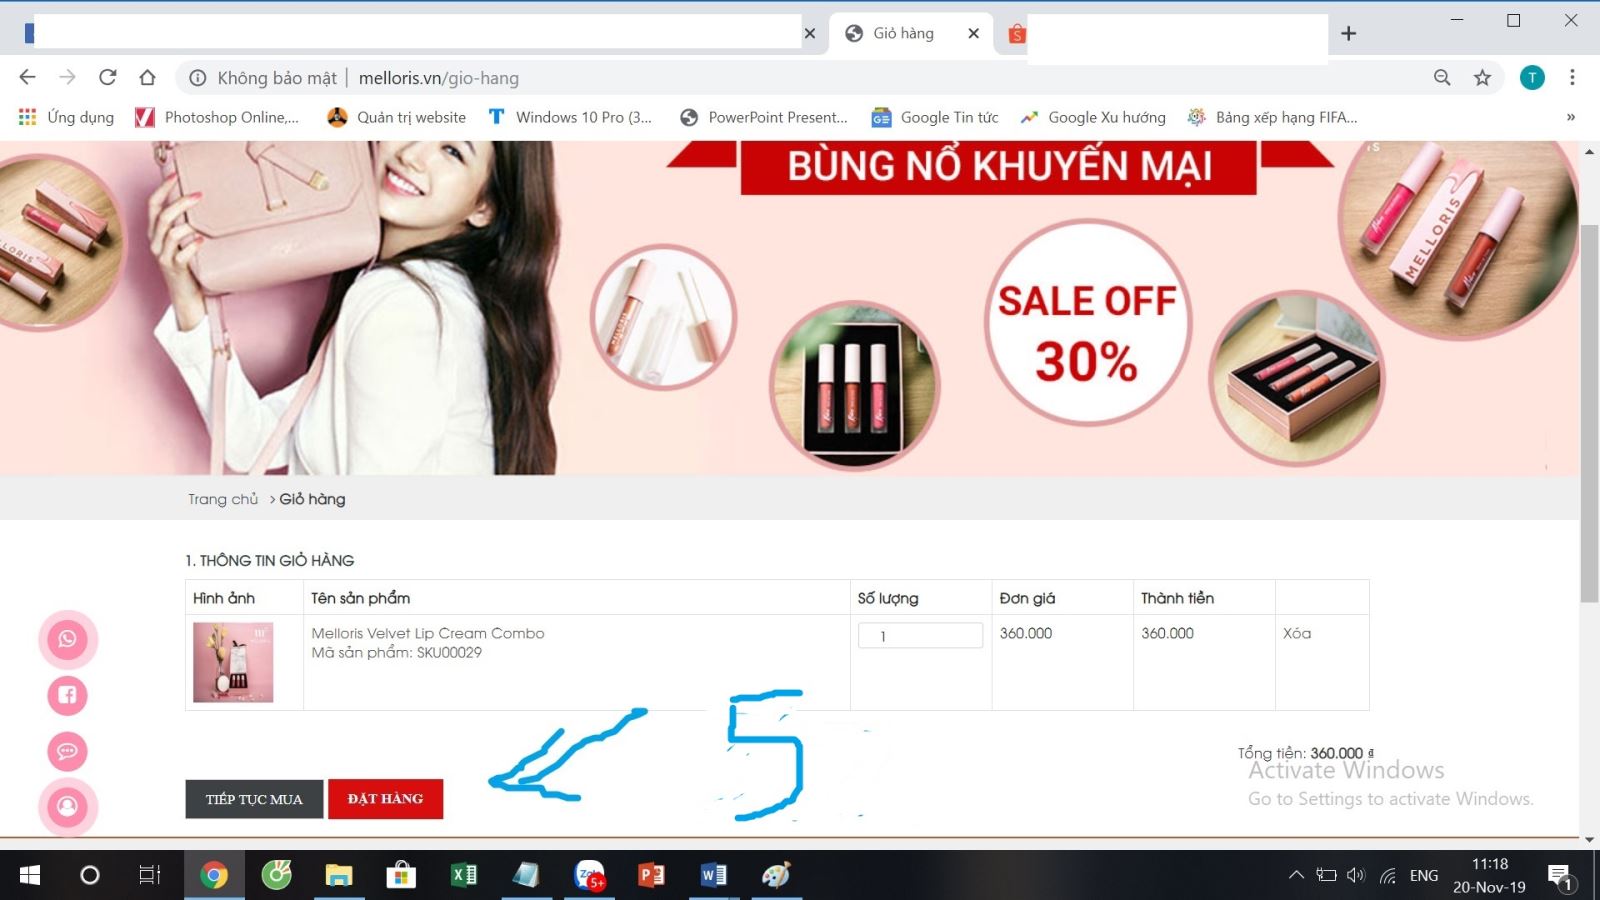The image size is (1600, 900).
Task: Click ĐẶT HÀNG order button
Action: (x=385, y=799)
